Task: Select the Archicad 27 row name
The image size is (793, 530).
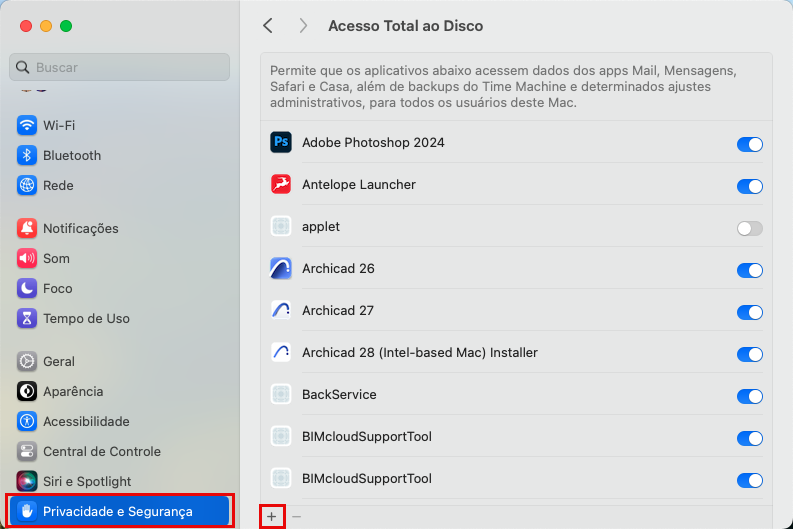Action: pyautogui.click(x=338, y=310)
